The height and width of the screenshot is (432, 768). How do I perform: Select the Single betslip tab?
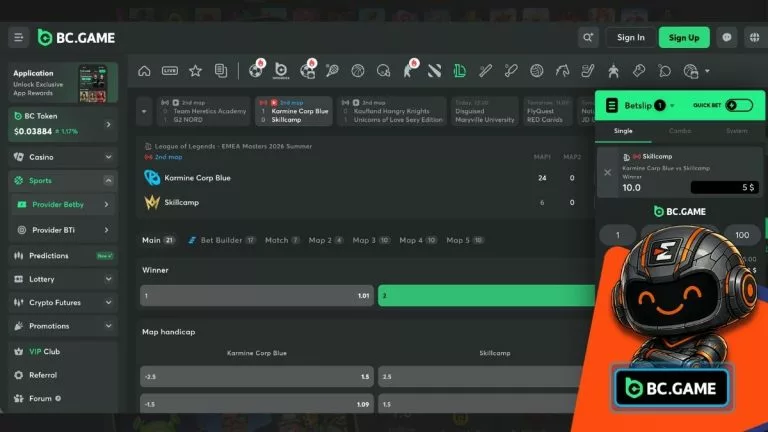(x=623, y=131)
